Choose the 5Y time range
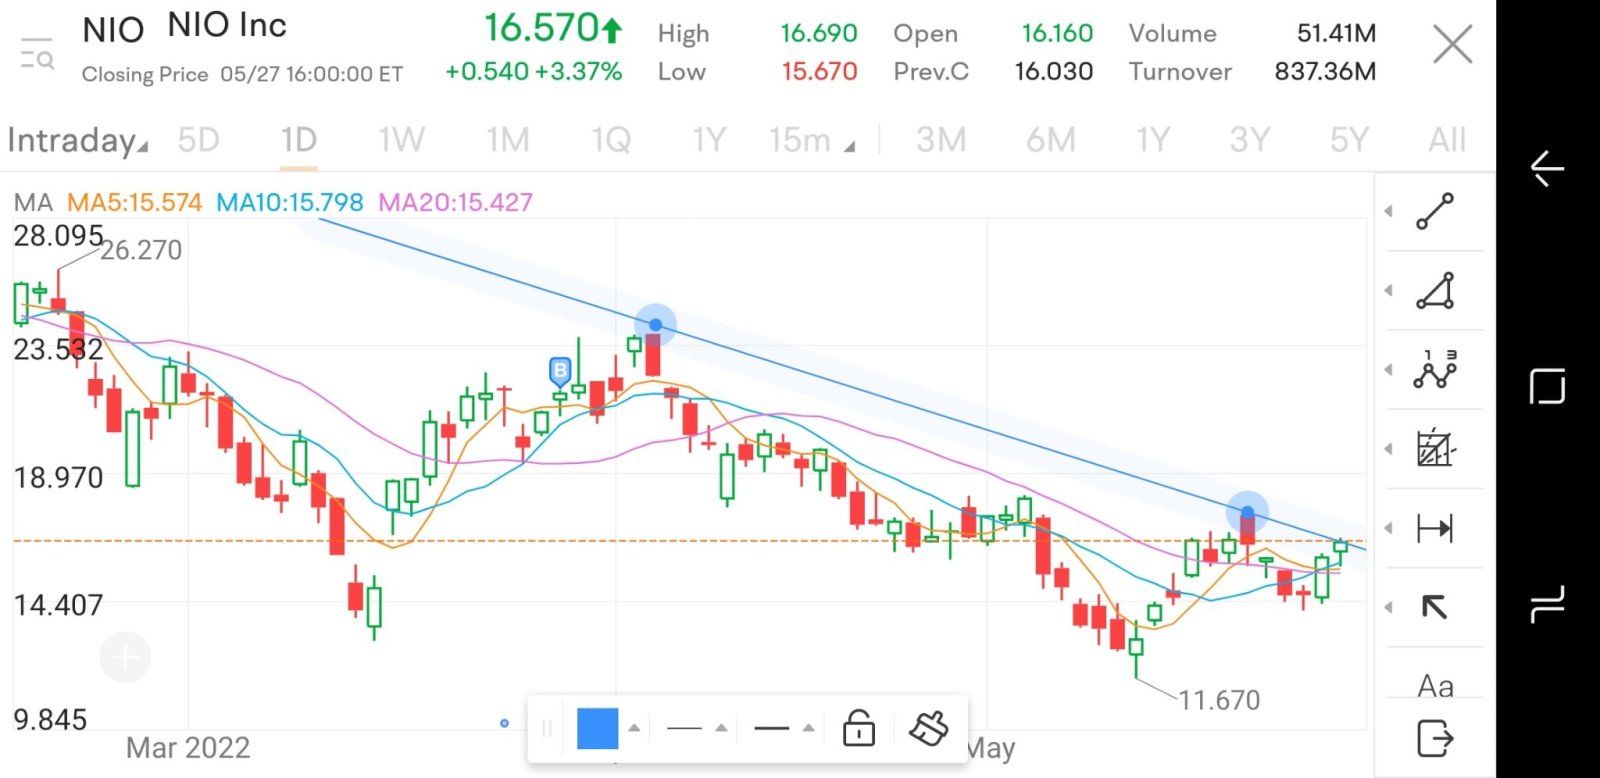 coord(1349,140)
